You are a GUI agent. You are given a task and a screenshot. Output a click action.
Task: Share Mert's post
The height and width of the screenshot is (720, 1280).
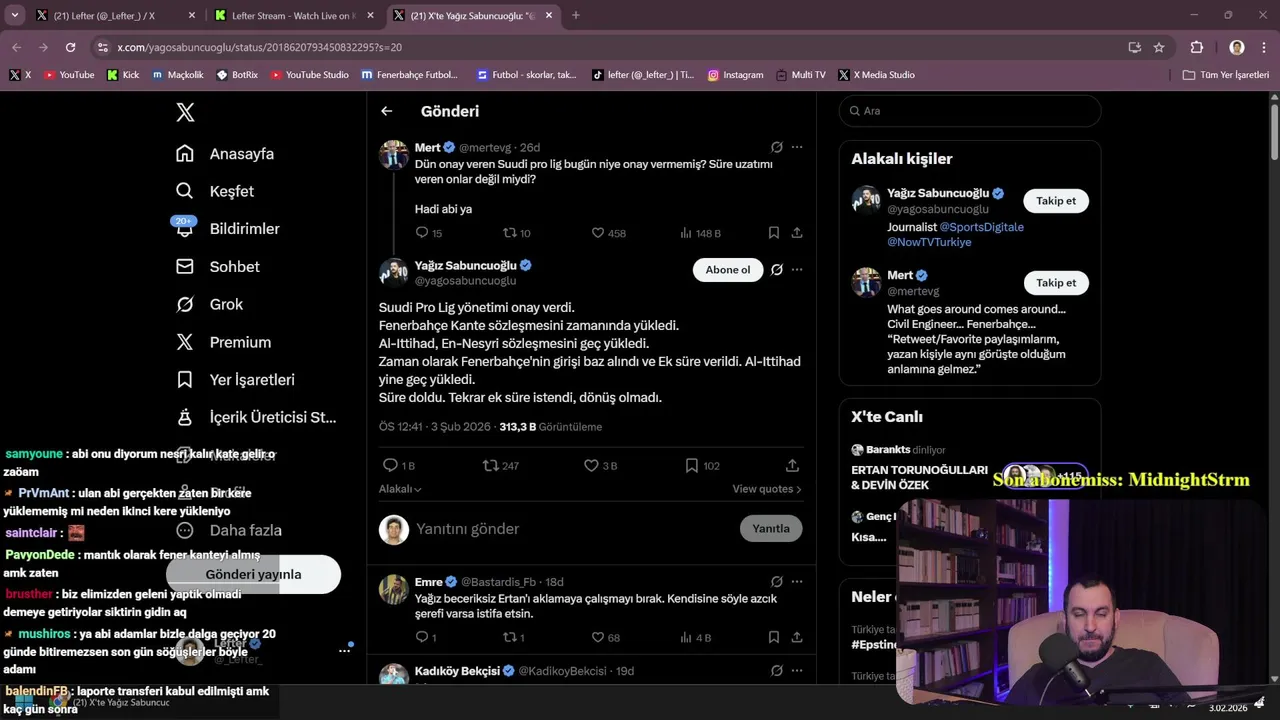[x=797, y=233]
